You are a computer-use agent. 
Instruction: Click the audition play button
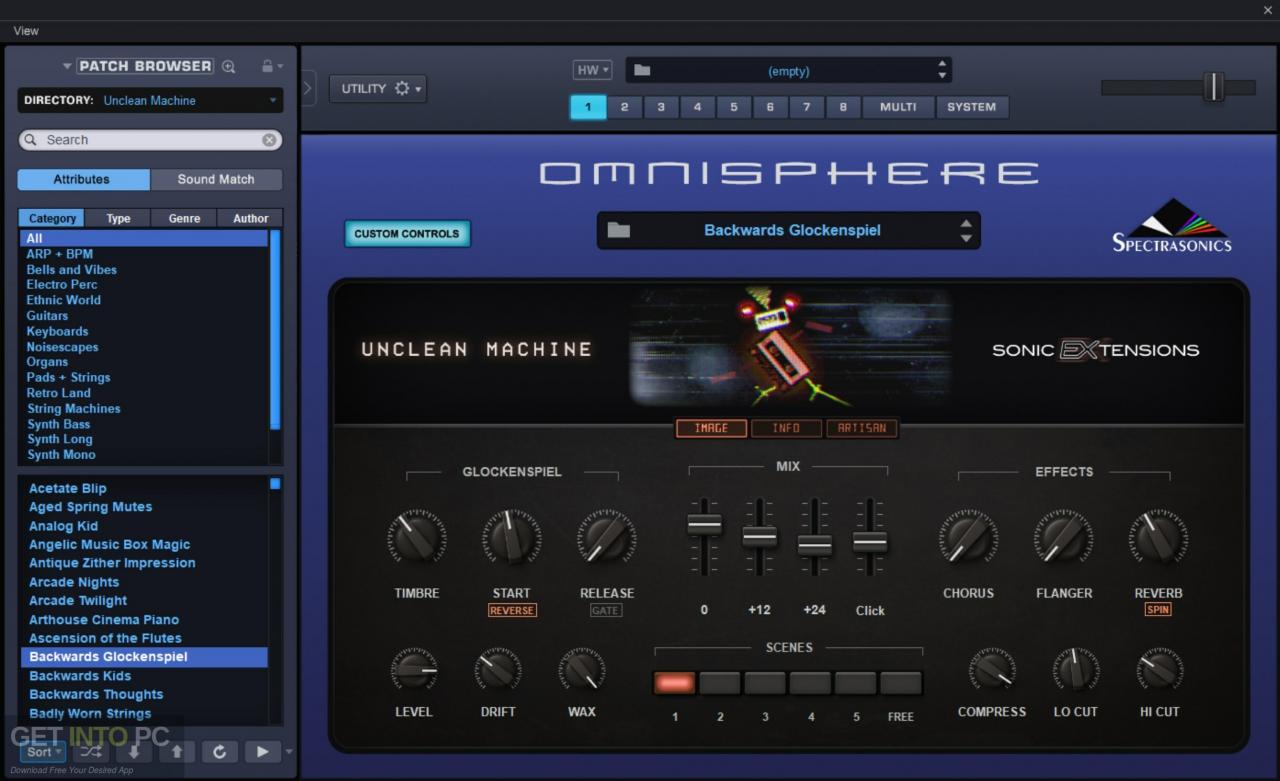click(x=262, y=751)
